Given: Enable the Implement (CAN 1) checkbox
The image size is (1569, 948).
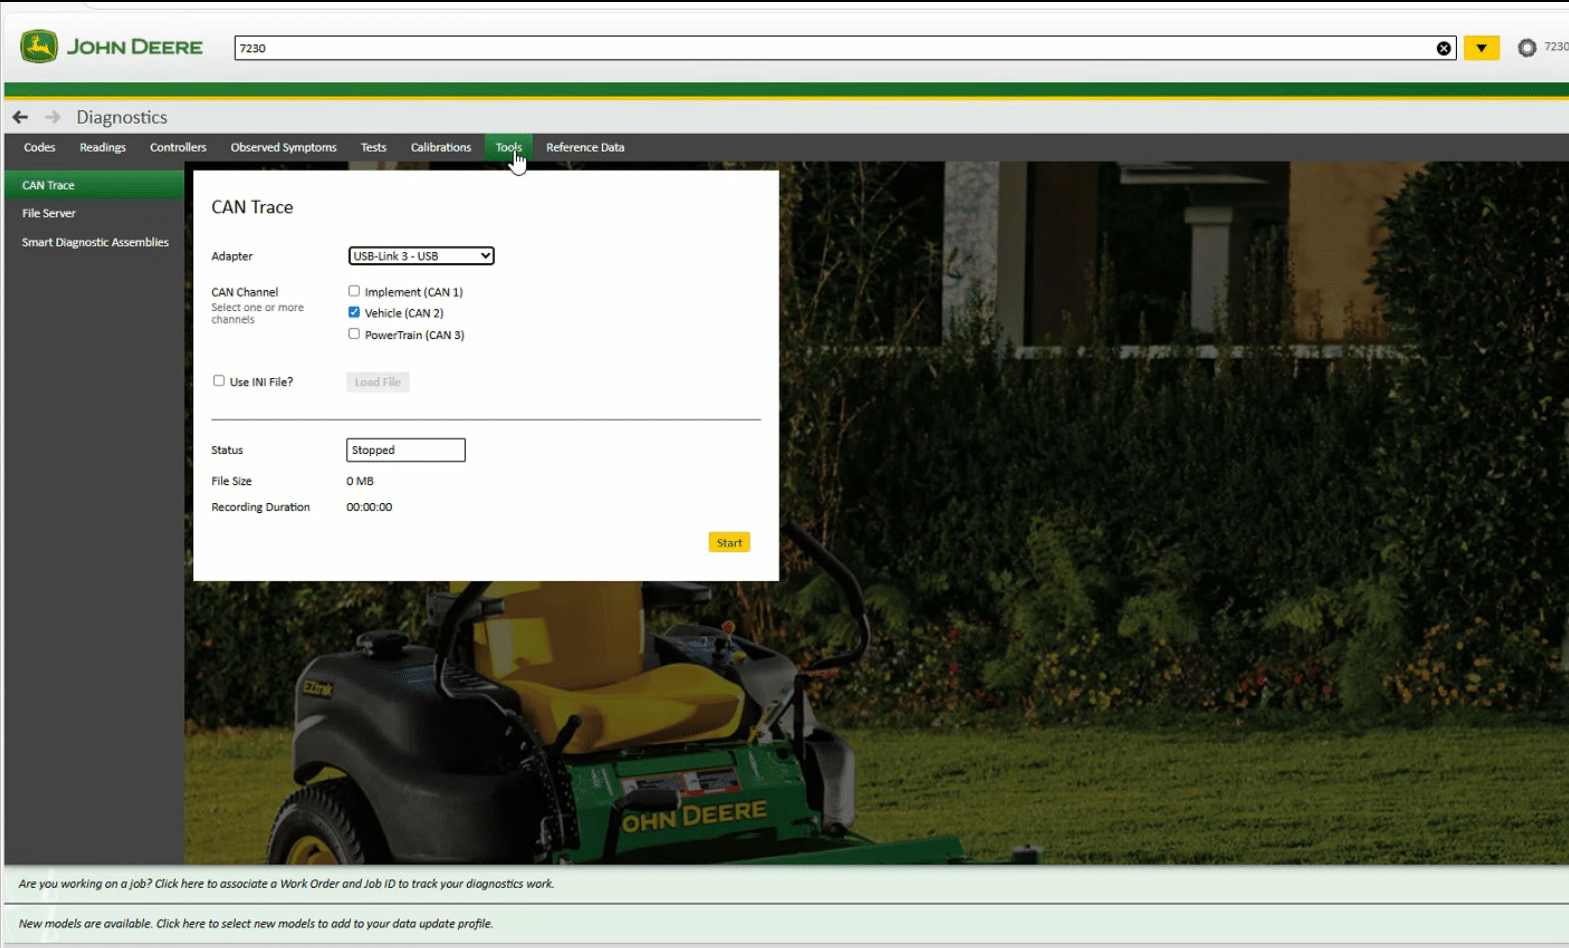Looking at the screenshot, I should 354,291.
